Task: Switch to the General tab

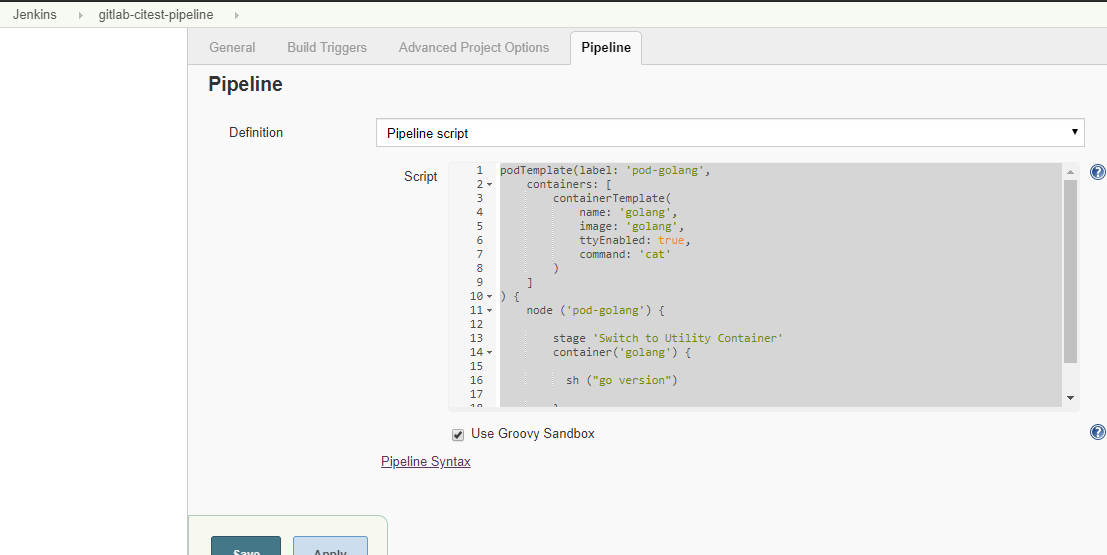Action: click(232, 47)
